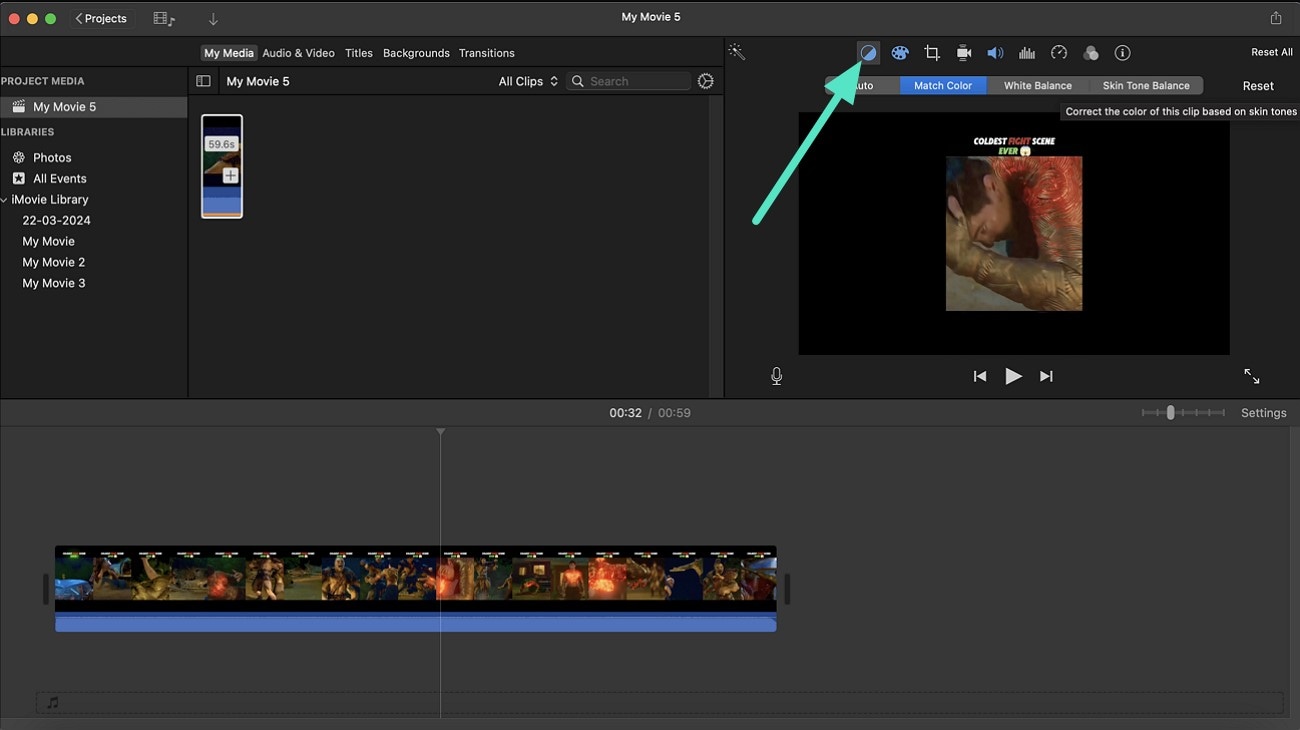Click the All Events star icon
This screenshot has height=730, width=1300.
click(18, 178)
